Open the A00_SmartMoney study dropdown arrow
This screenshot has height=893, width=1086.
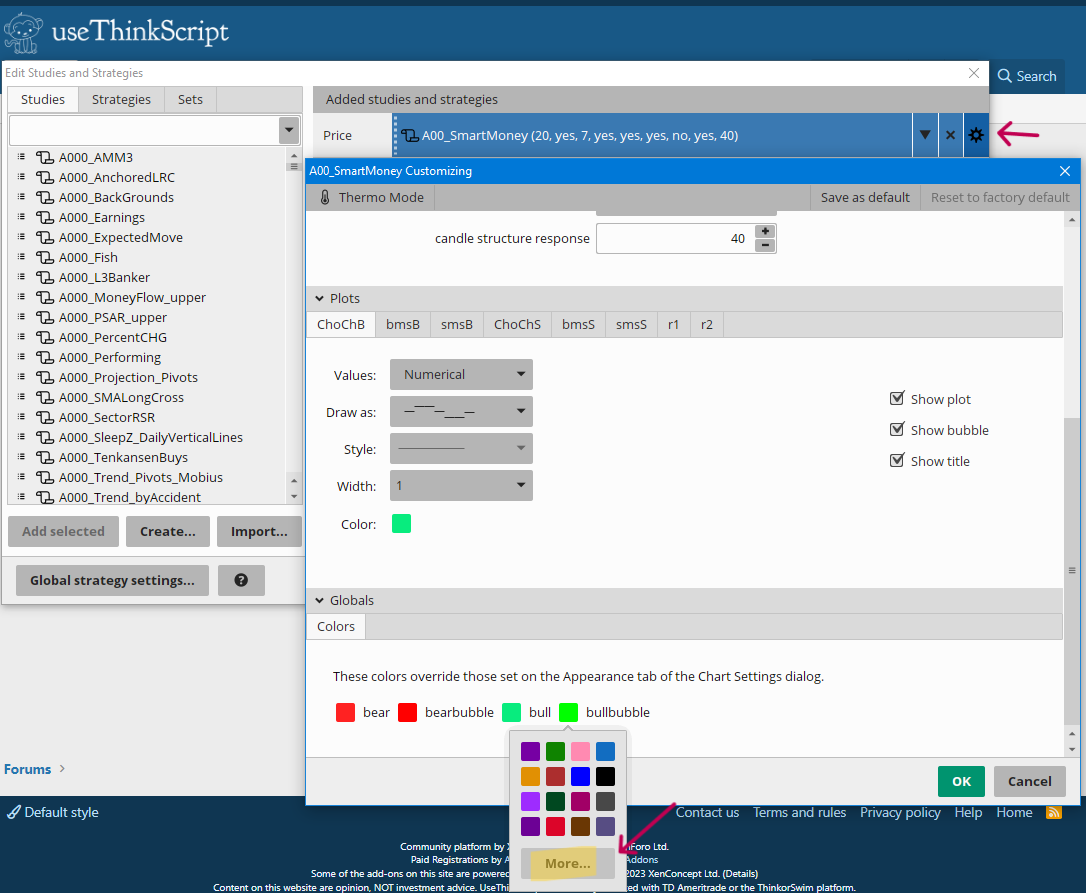click(925, 135)
